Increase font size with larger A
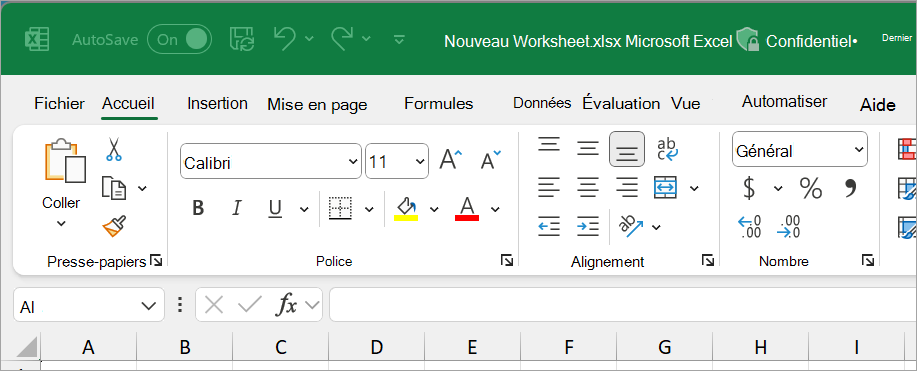The image size is (917, 371). click(450, 159)
